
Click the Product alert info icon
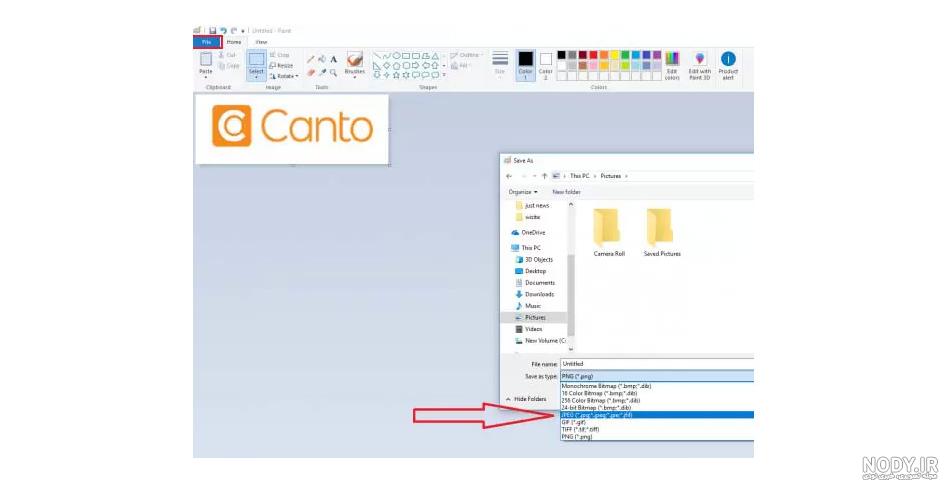[728, 58]
